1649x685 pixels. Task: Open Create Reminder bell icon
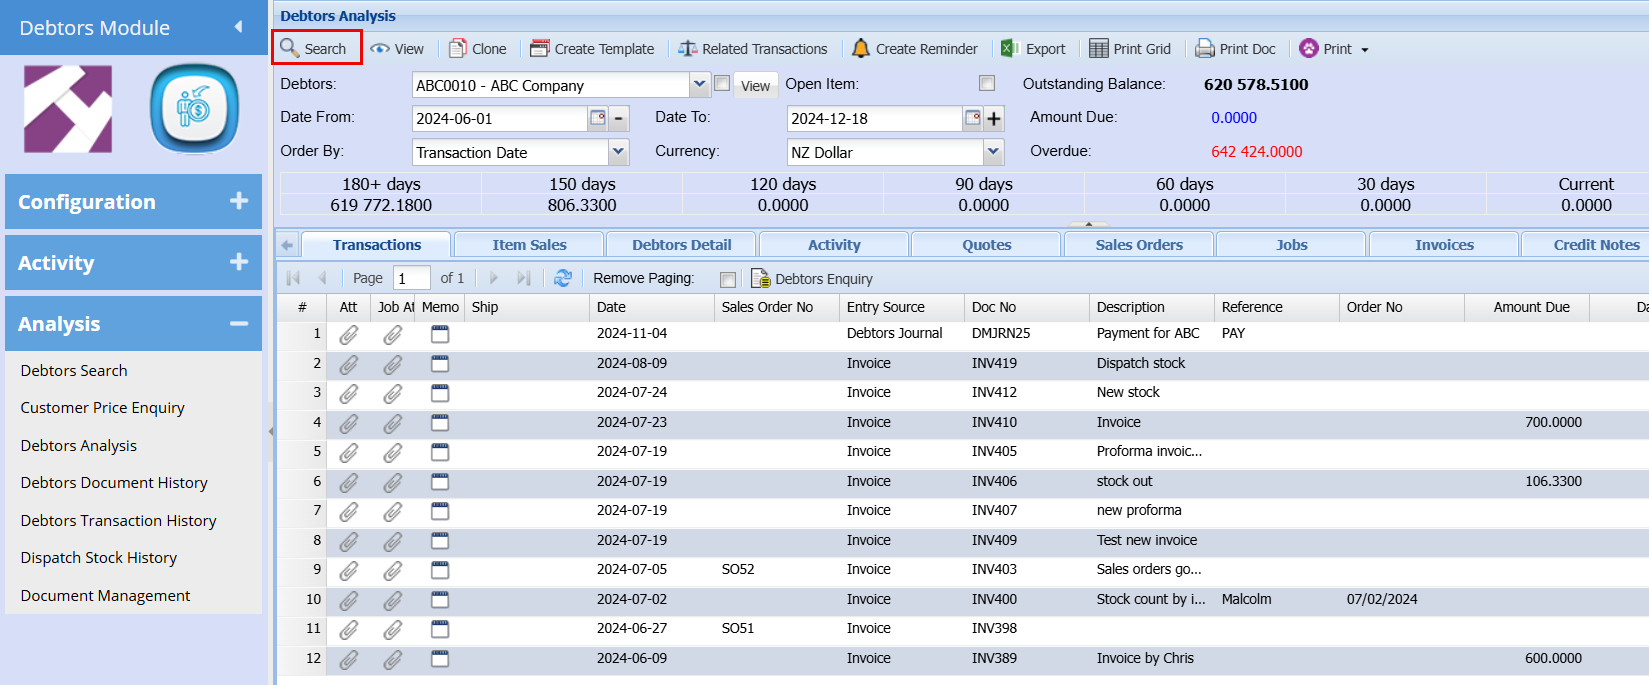coord(860,48)
